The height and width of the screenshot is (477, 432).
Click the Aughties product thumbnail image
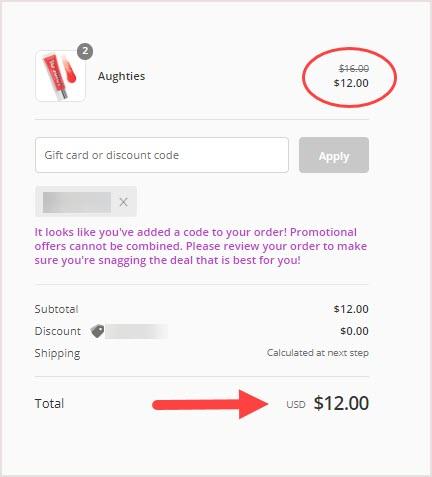coord(60,76)
